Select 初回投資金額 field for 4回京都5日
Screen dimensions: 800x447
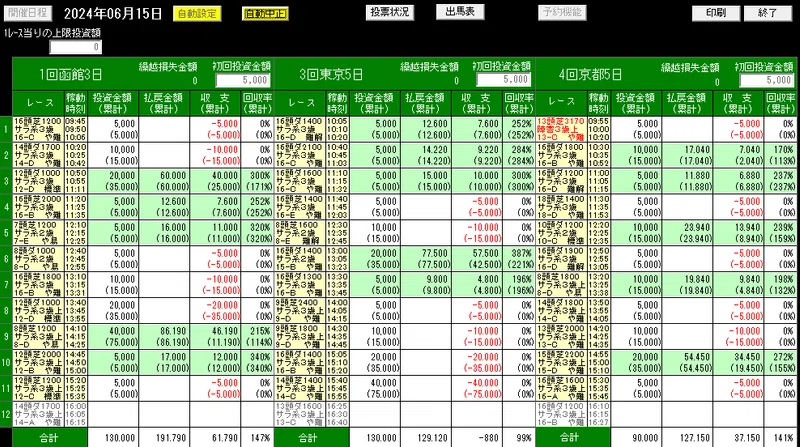click(x=766, y=80)
